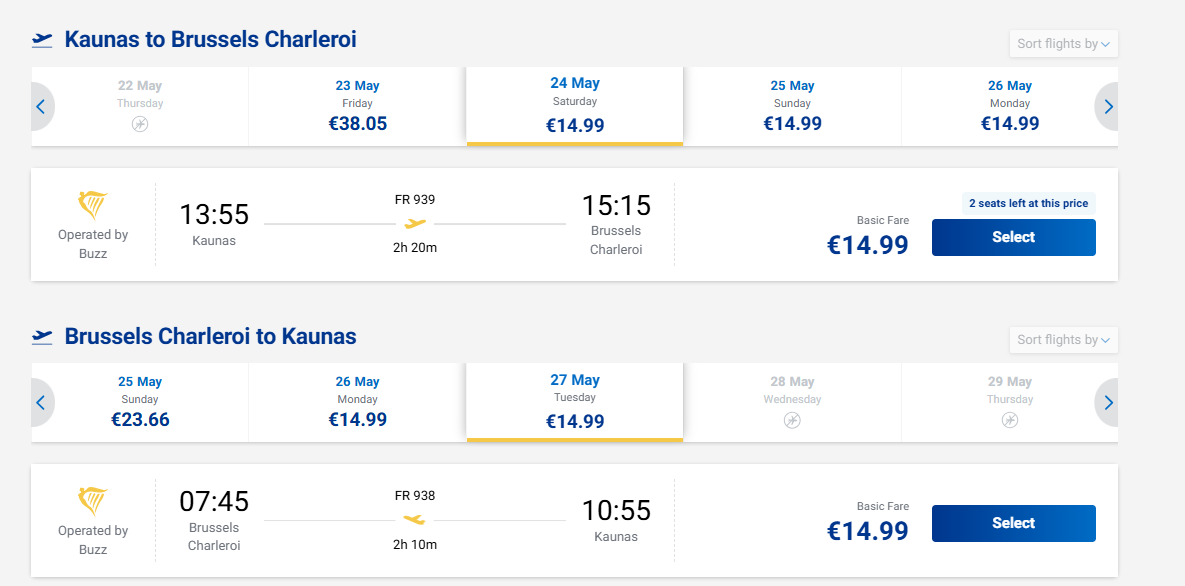Viewport: 1185px width, 586px height.
Task: Click departing plane icon beside Kaunas to Brussels heading
Action: coord(42,40)
